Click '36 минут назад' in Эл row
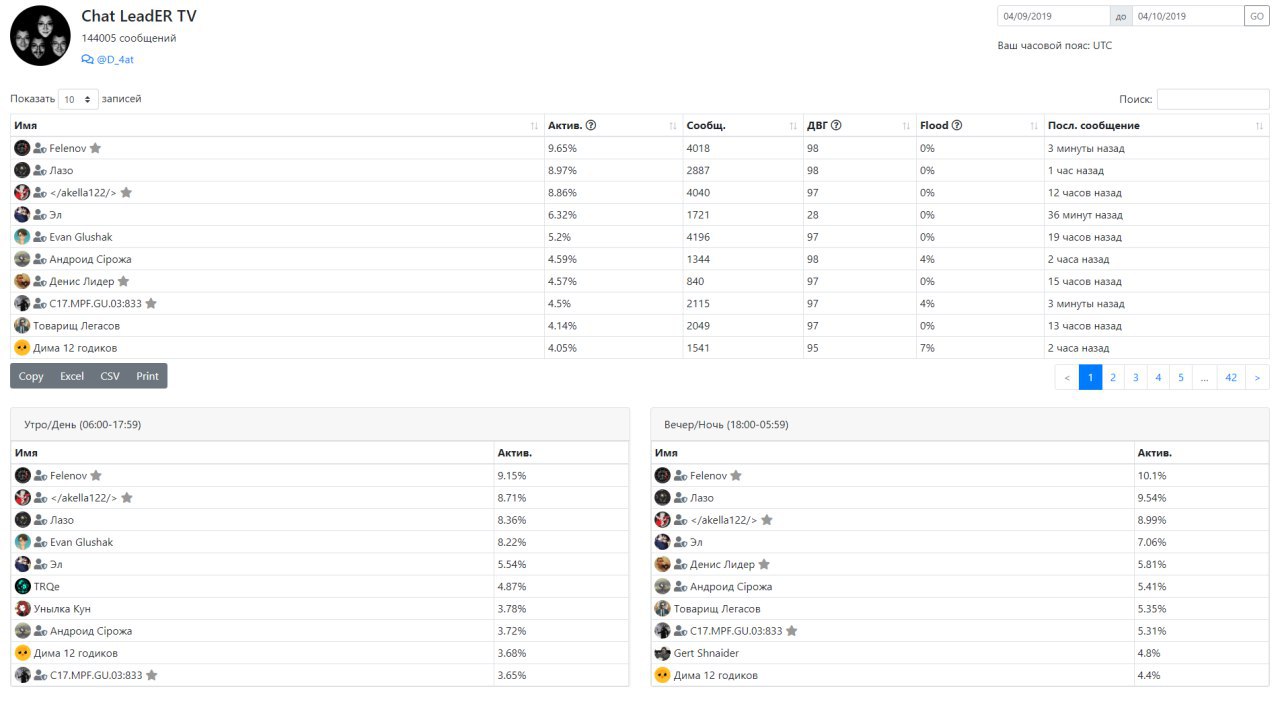Image resolution: width=1280 pixels, height=726 pixels. [1087, 215]
